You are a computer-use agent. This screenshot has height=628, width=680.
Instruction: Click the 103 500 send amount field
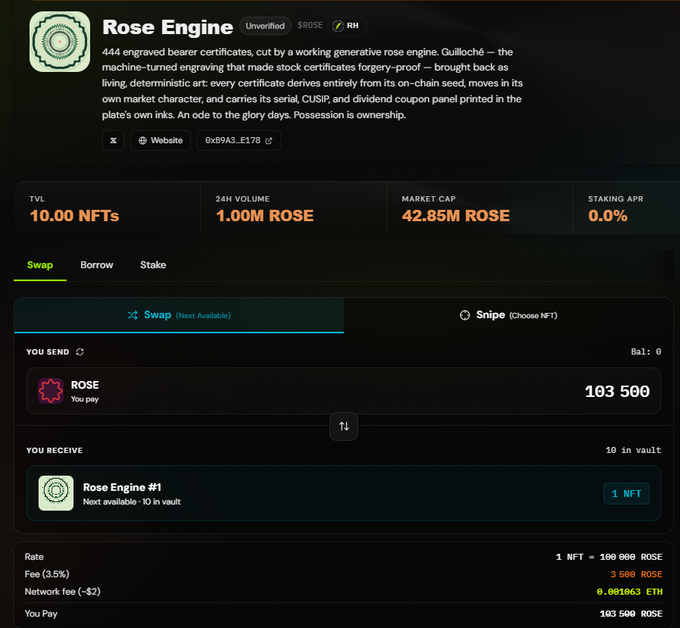click(x=617, y=392)
